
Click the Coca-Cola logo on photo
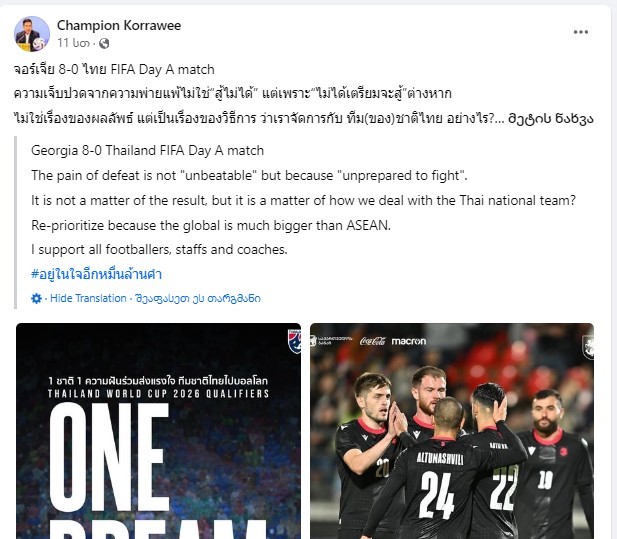[x=372, y=341]
